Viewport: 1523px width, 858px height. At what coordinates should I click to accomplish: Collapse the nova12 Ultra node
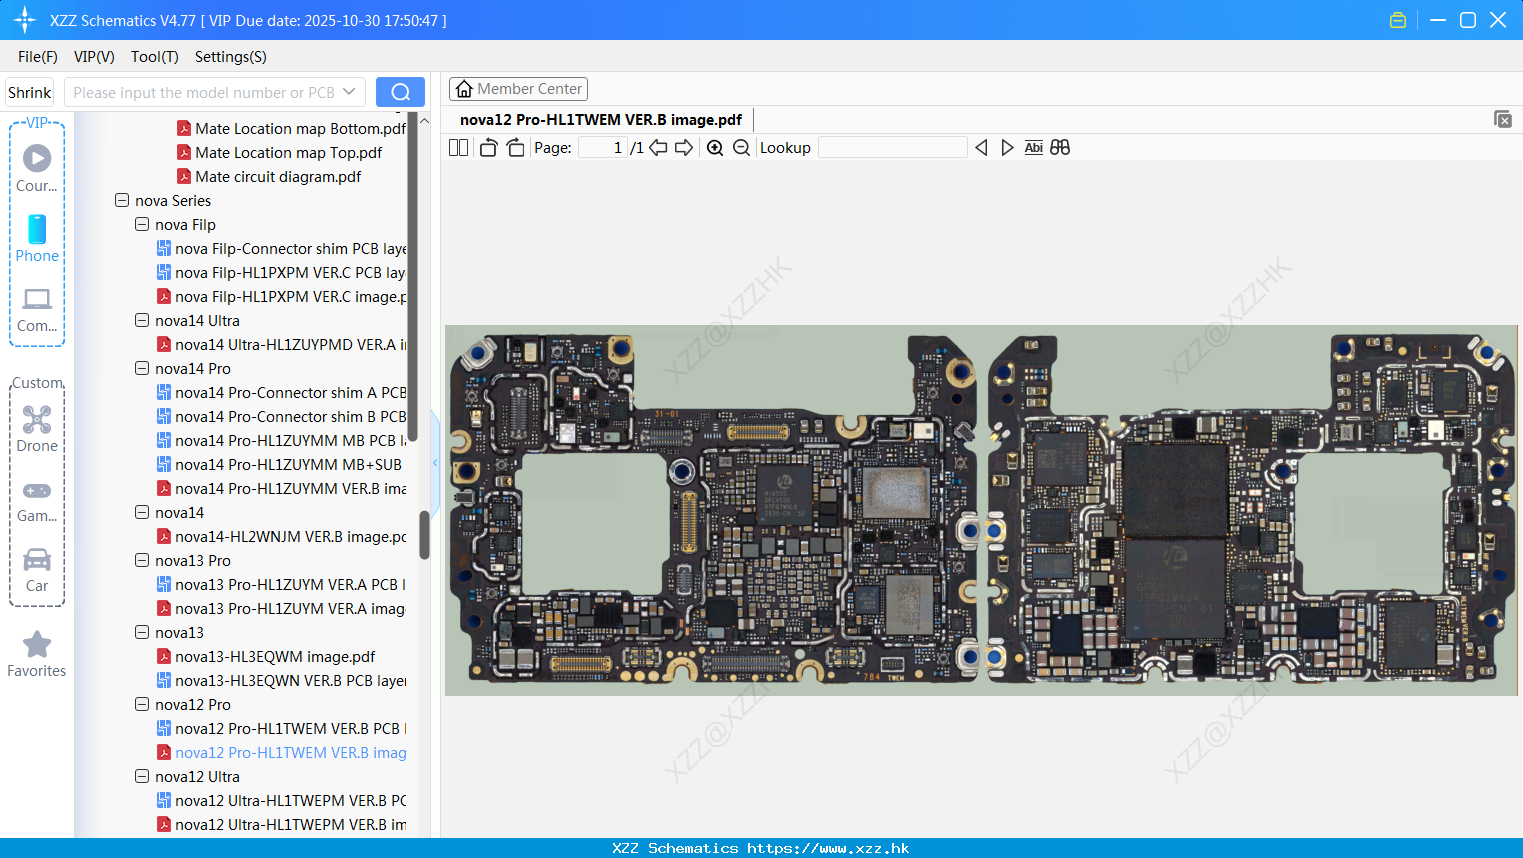(142, 776)
